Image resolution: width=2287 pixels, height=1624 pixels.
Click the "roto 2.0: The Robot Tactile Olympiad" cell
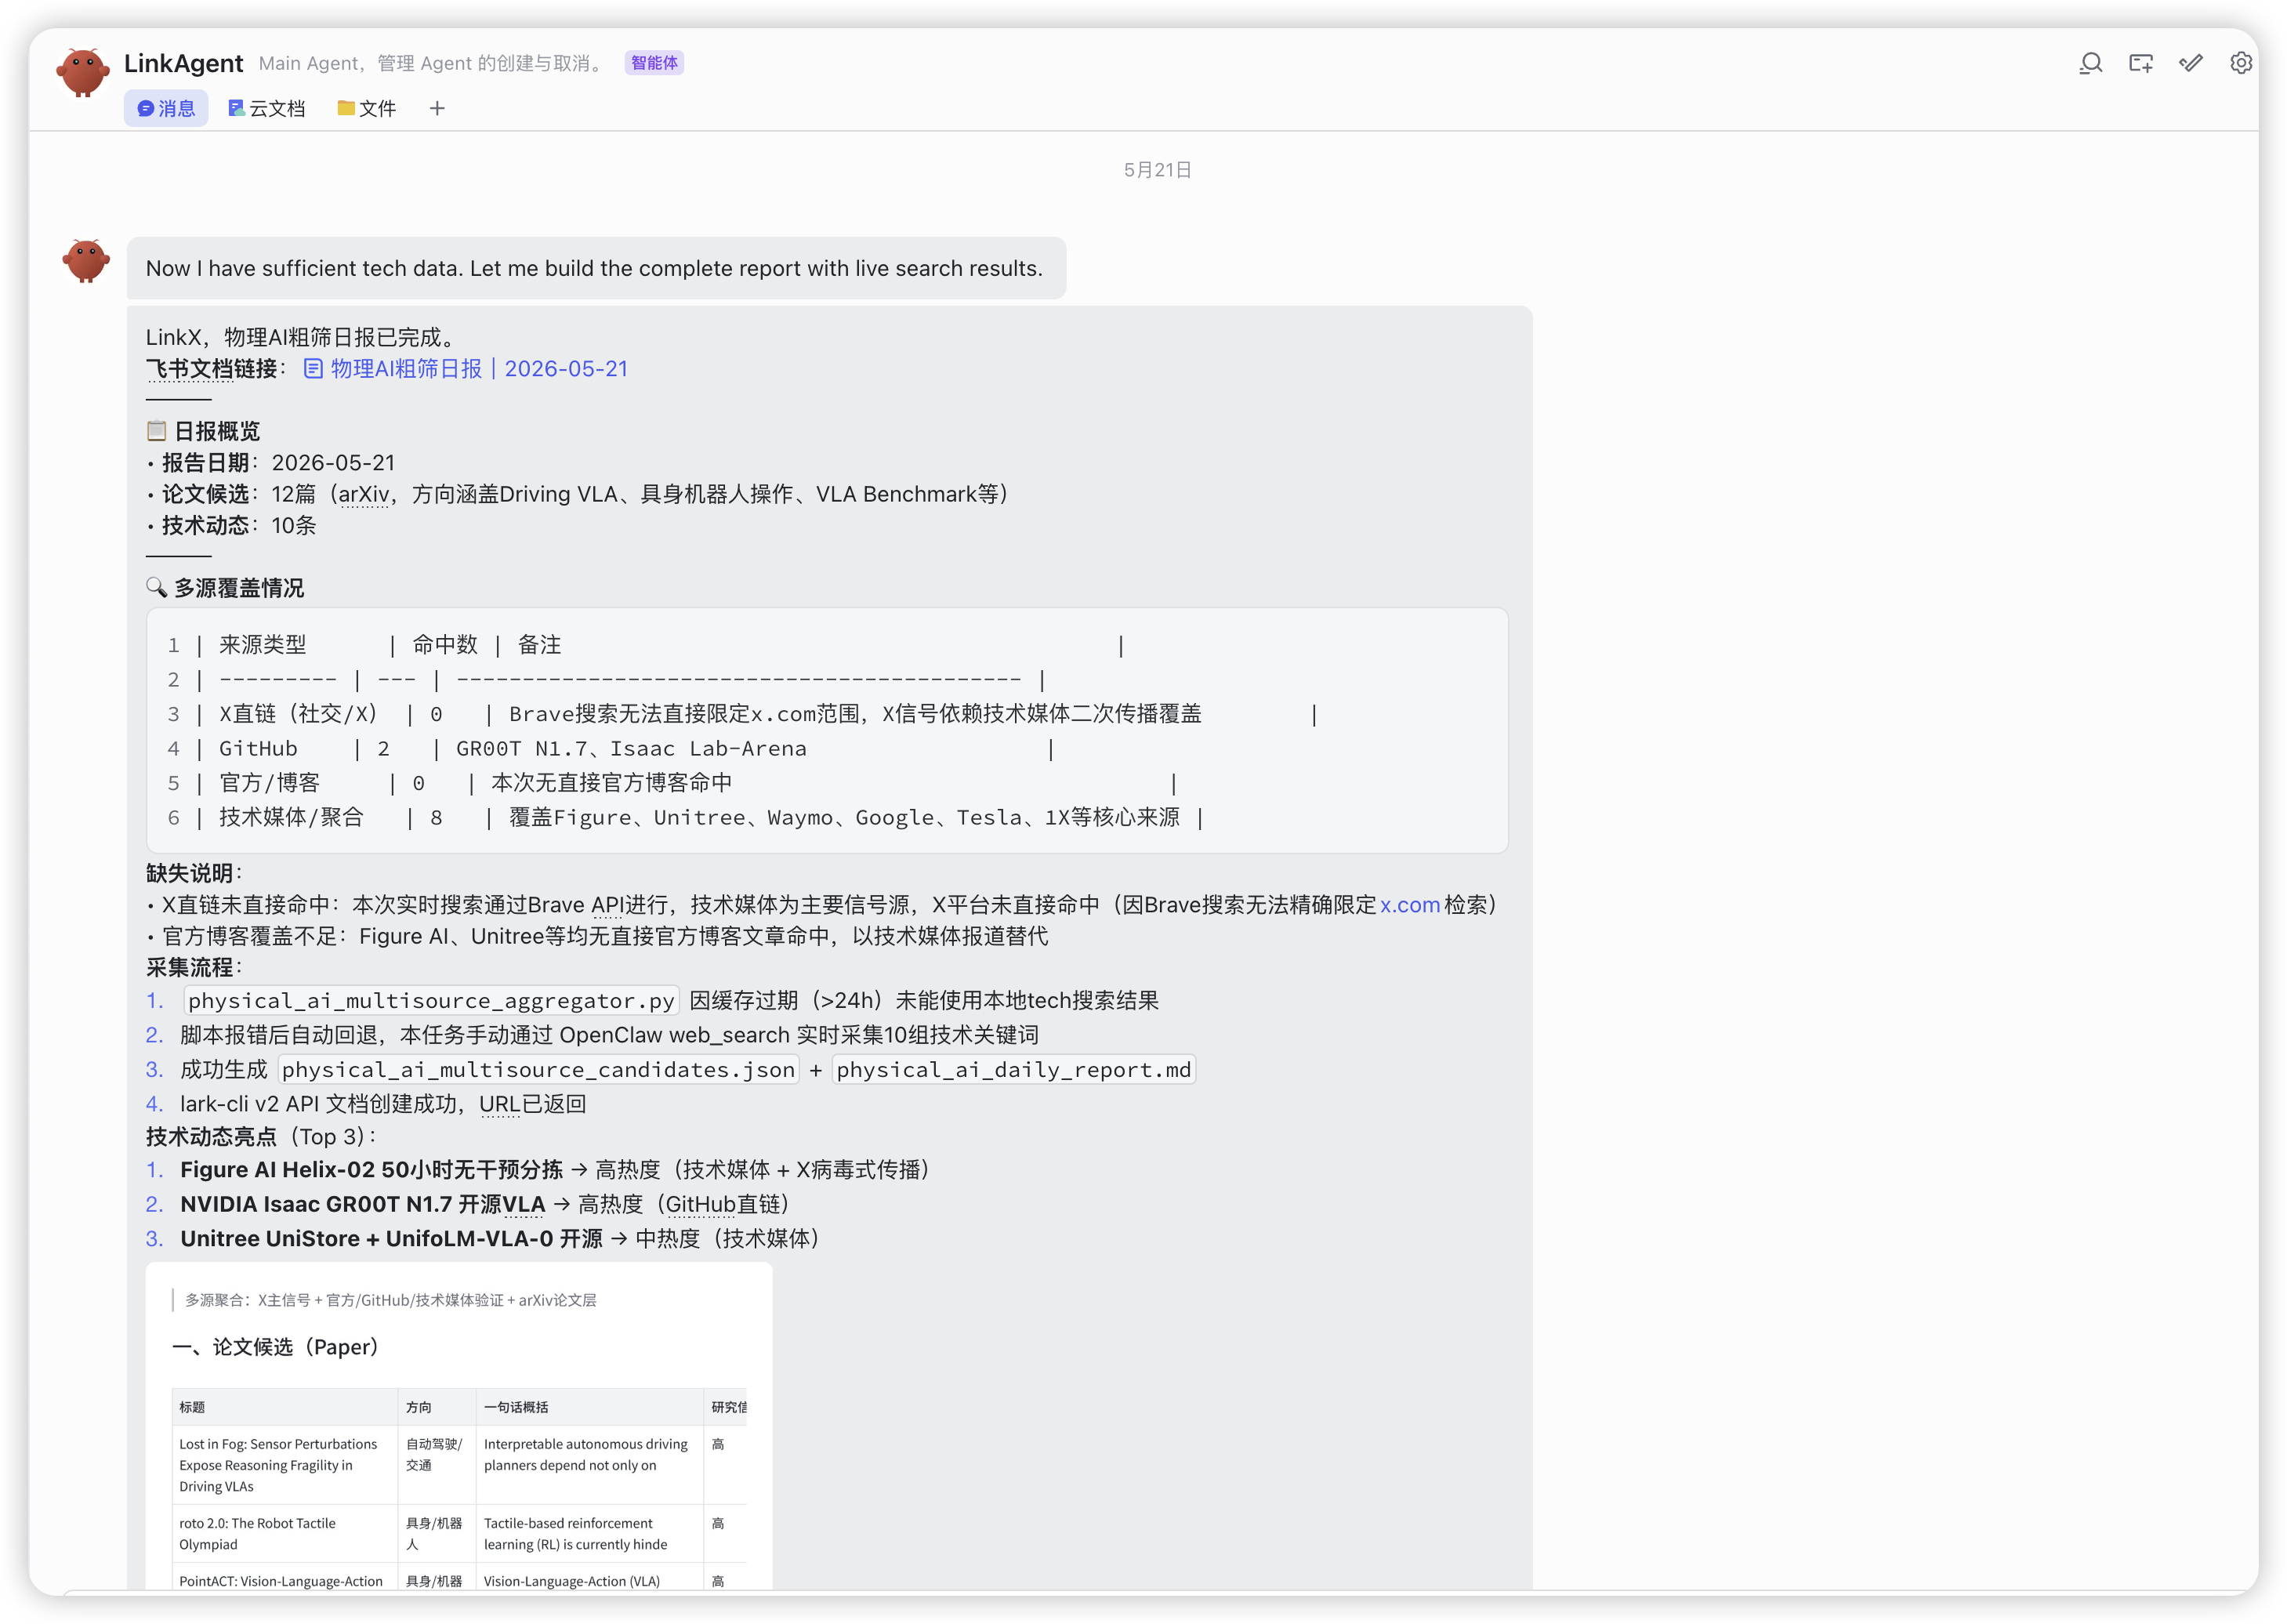point(285,1534)
